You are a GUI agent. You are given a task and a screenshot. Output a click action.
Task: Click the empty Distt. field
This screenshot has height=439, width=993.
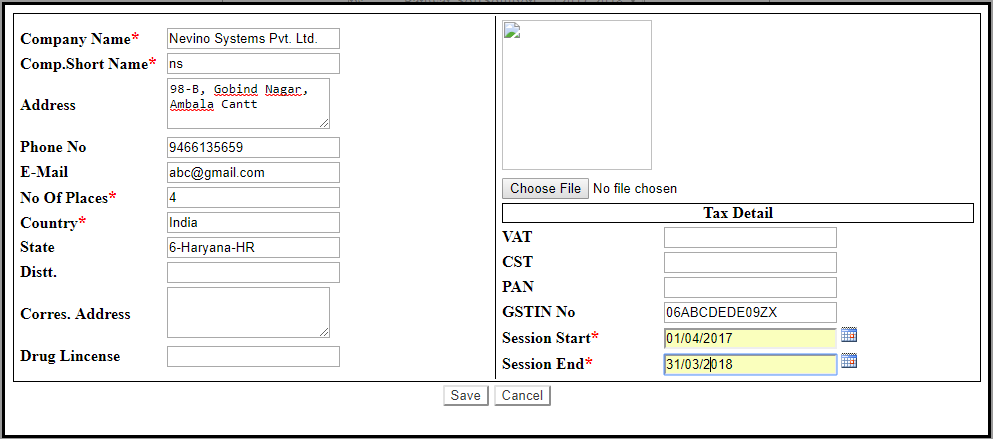point(253,272)
